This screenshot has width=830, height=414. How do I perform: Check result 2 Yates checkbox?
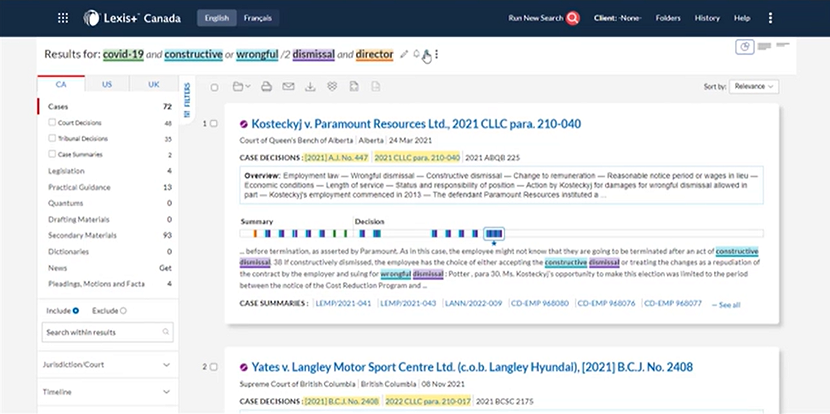[213, 366]
